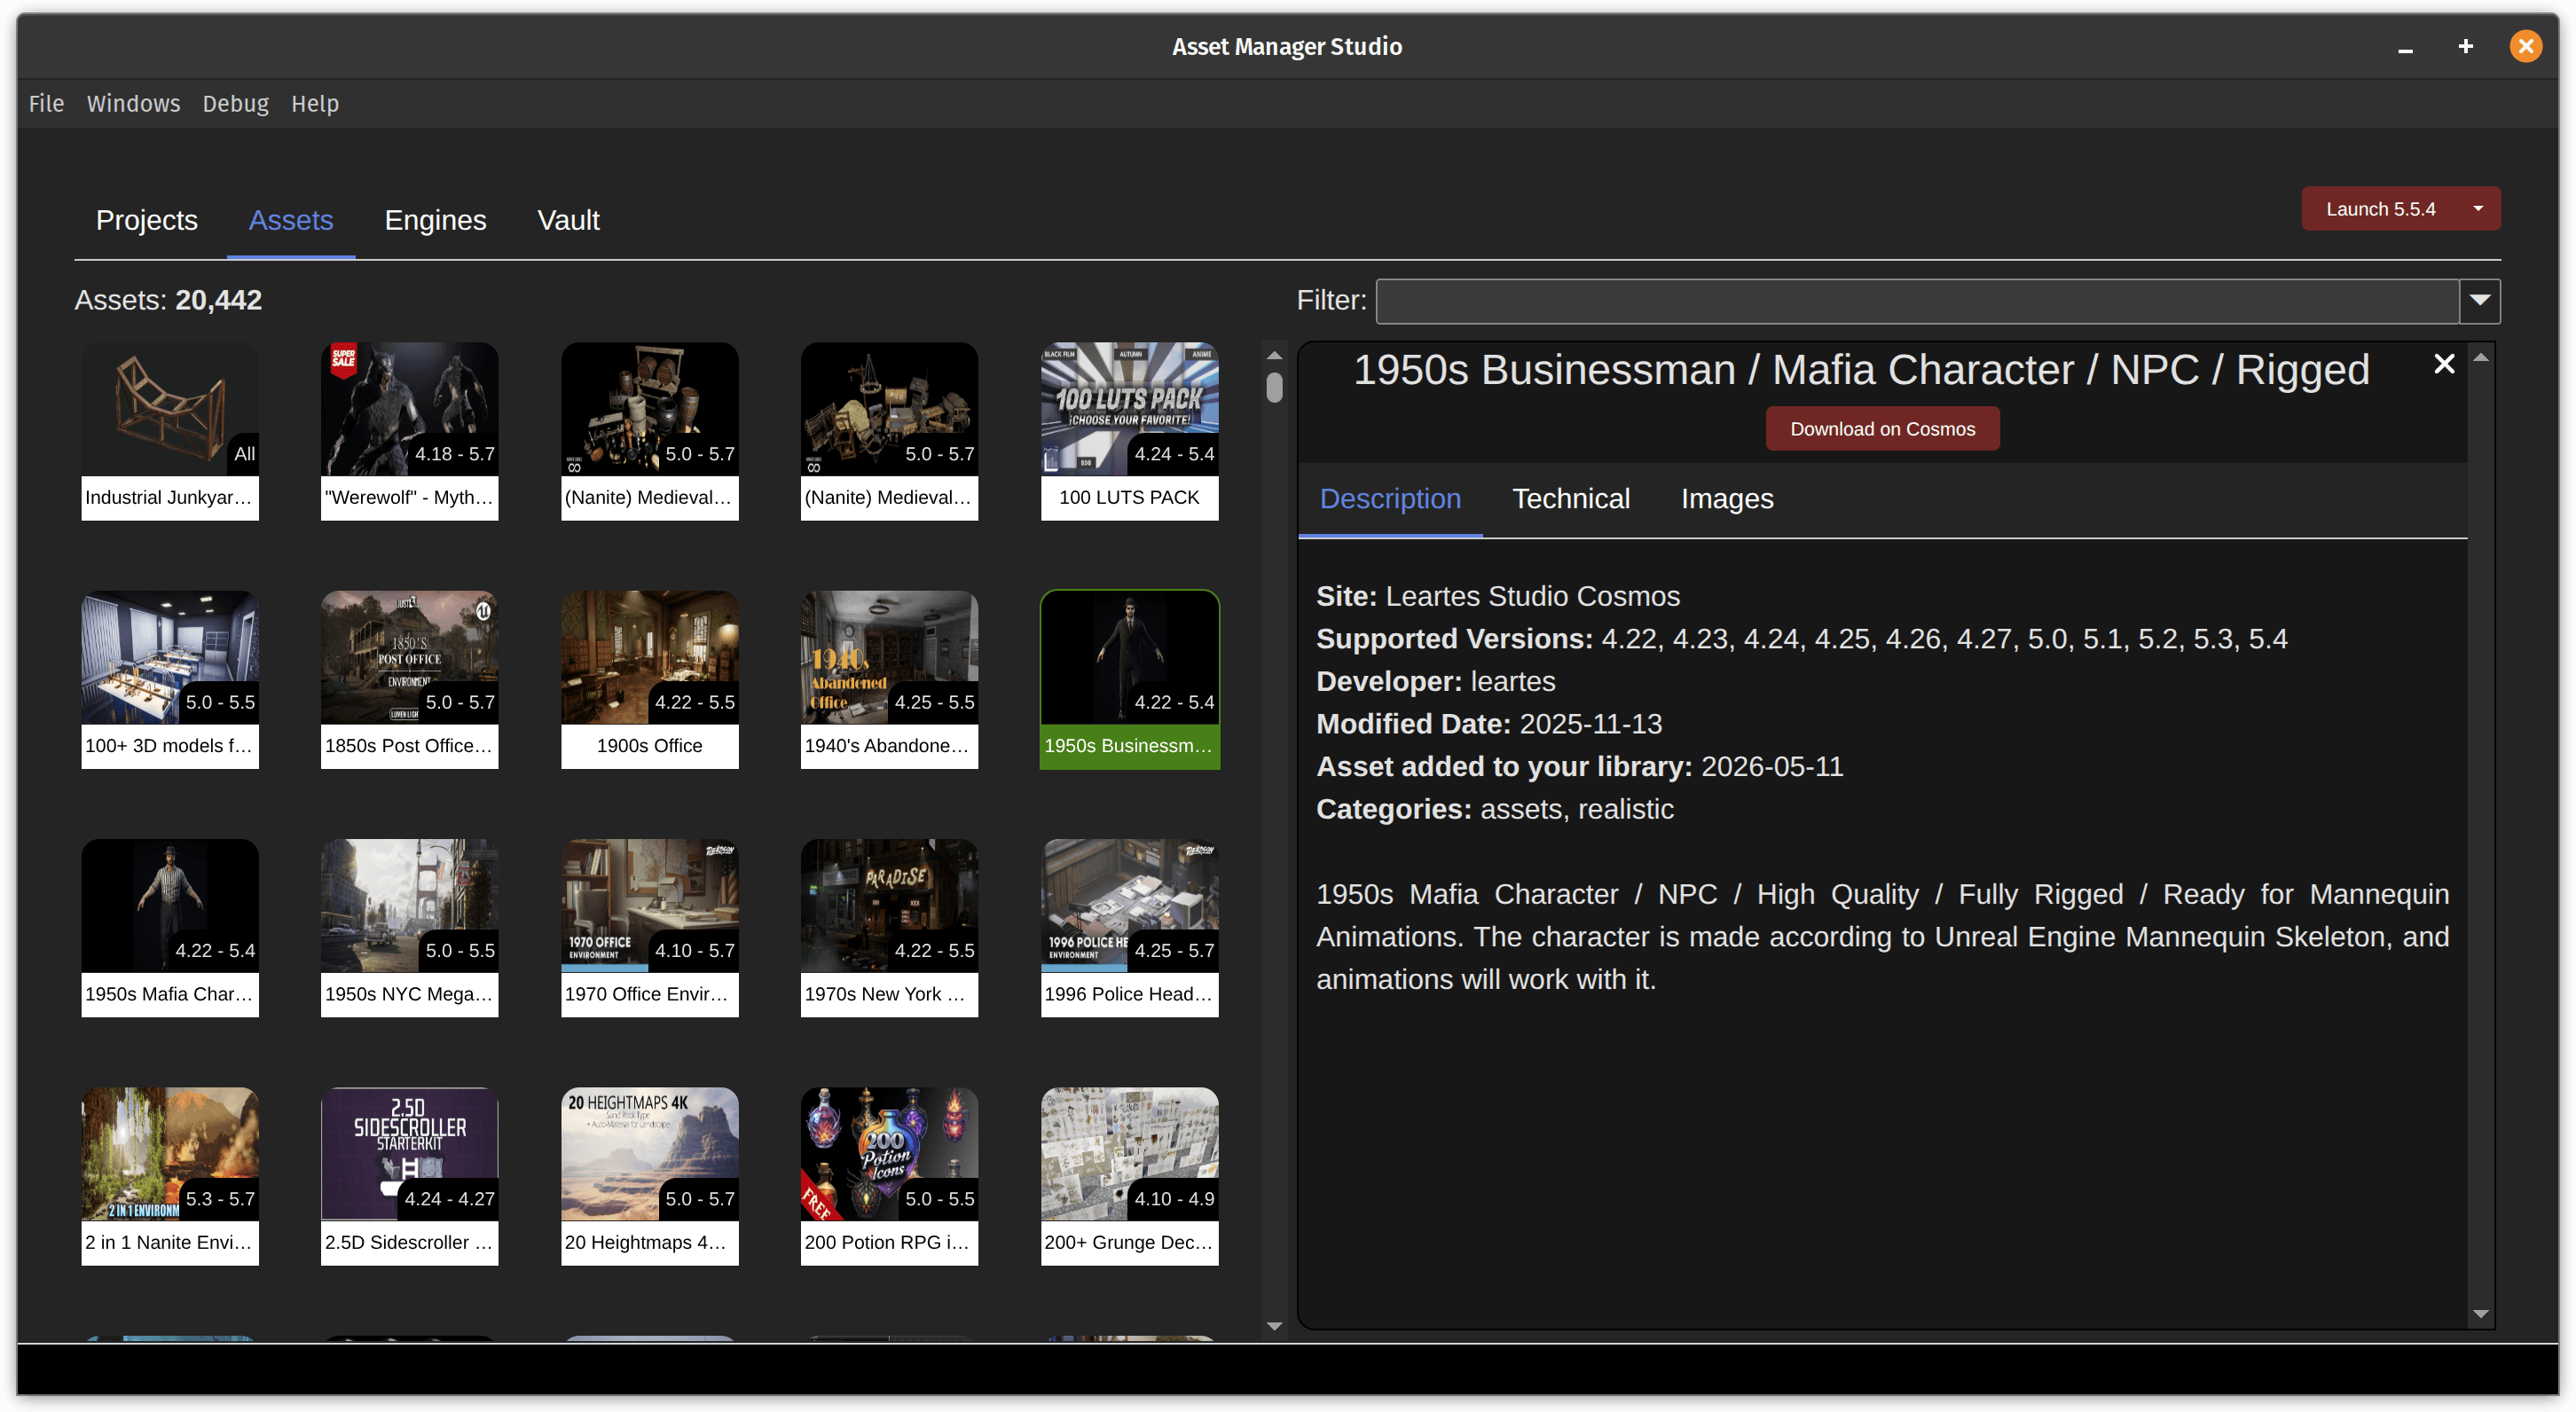The width and height of the screenshot is (2576, 1412).
Task: Open the Vault tab
Action: coord(568,220)
